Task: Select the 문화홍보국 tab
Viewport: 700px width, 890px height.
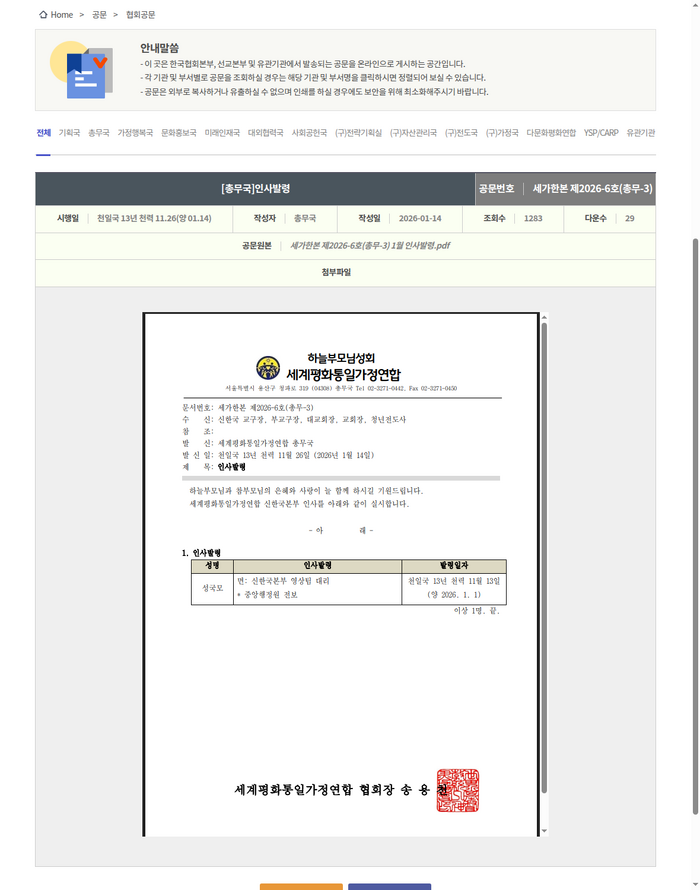Action: [179, 133]
